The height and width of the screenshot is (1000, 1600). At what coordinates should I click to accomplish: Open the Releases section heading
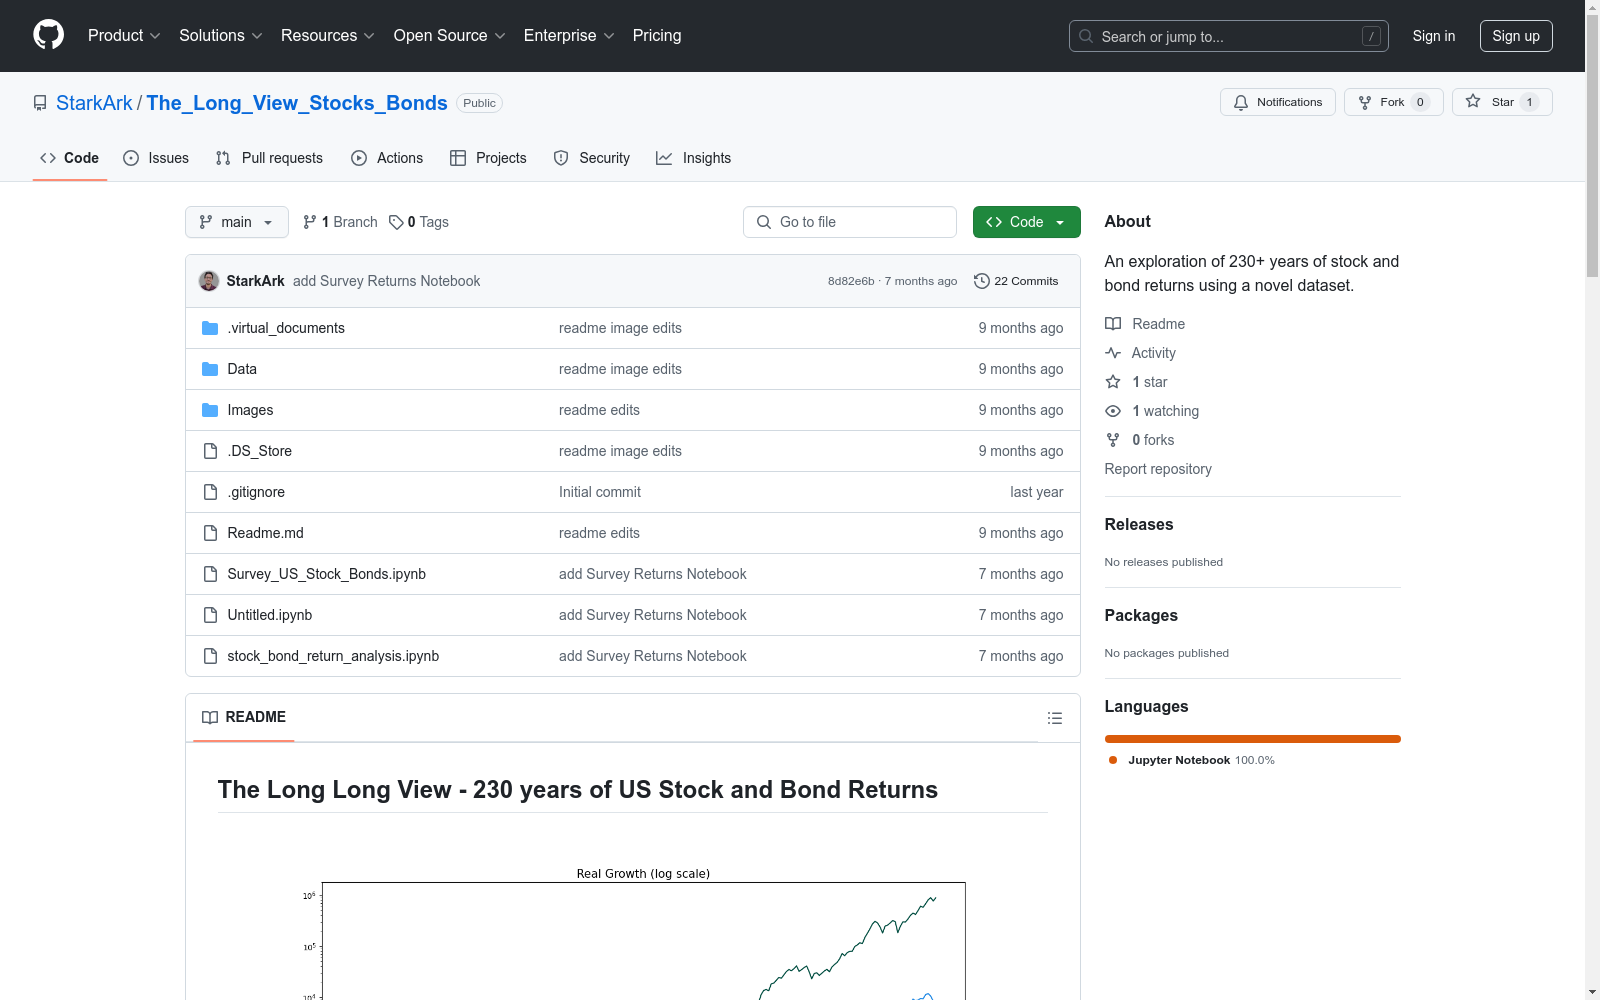[1139, 525]
